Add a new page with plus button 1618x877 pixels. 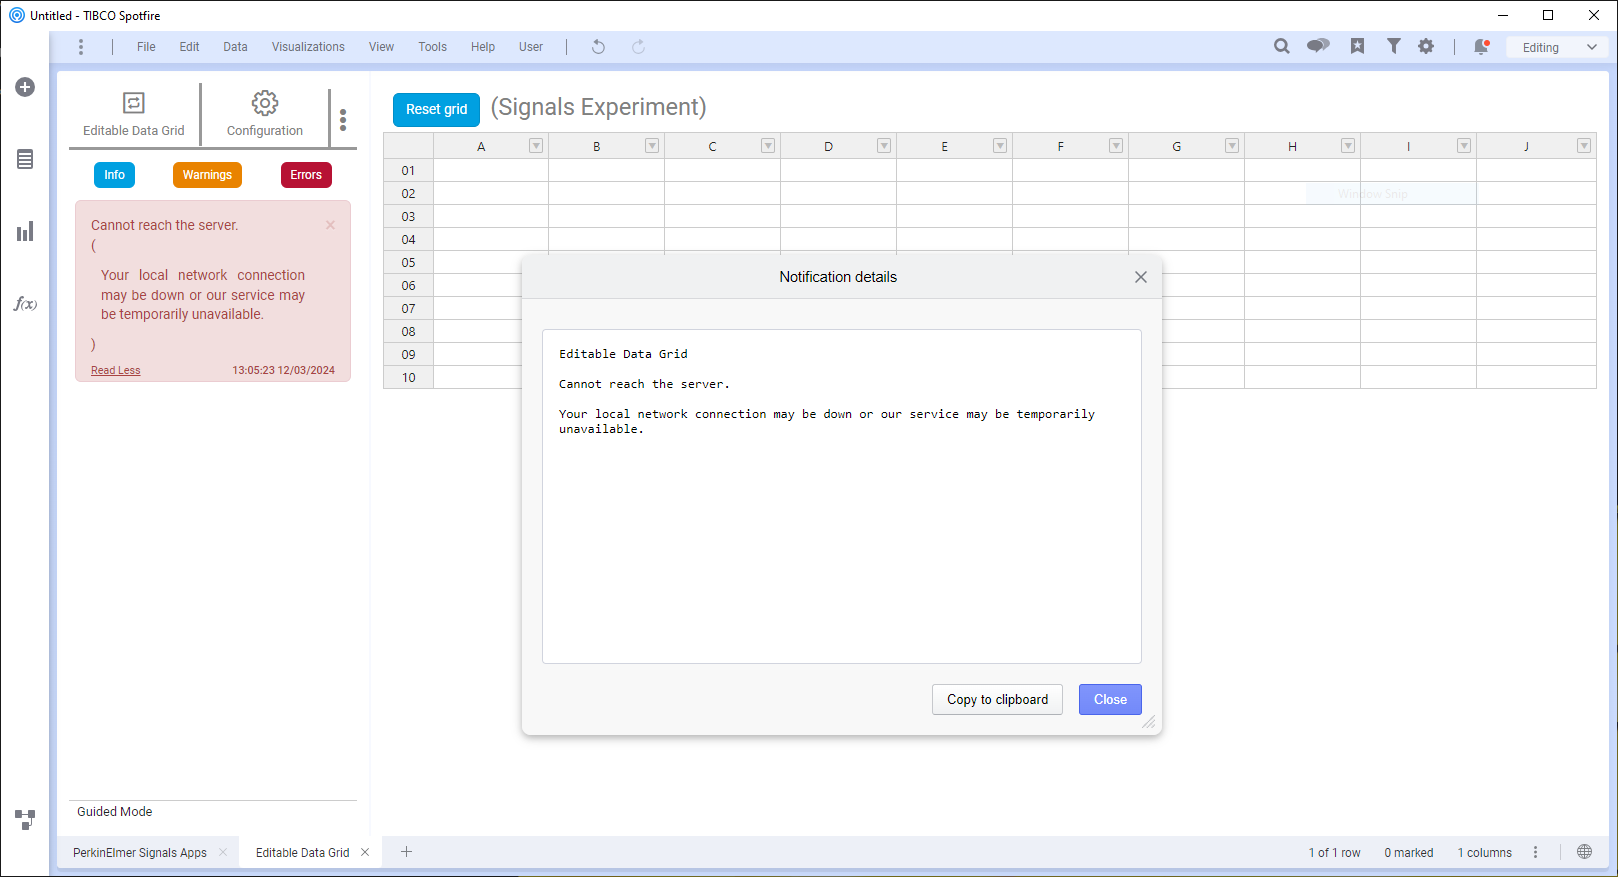click(406, 852)
